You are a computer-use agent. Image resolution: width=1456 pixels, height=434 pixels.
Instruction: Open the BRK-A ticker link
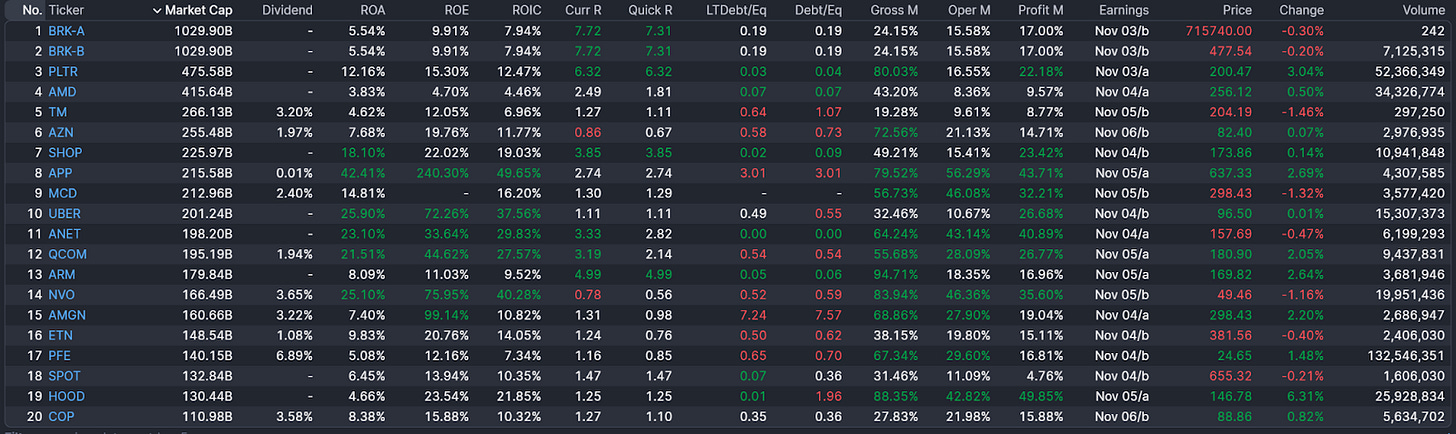click(66, 31)
